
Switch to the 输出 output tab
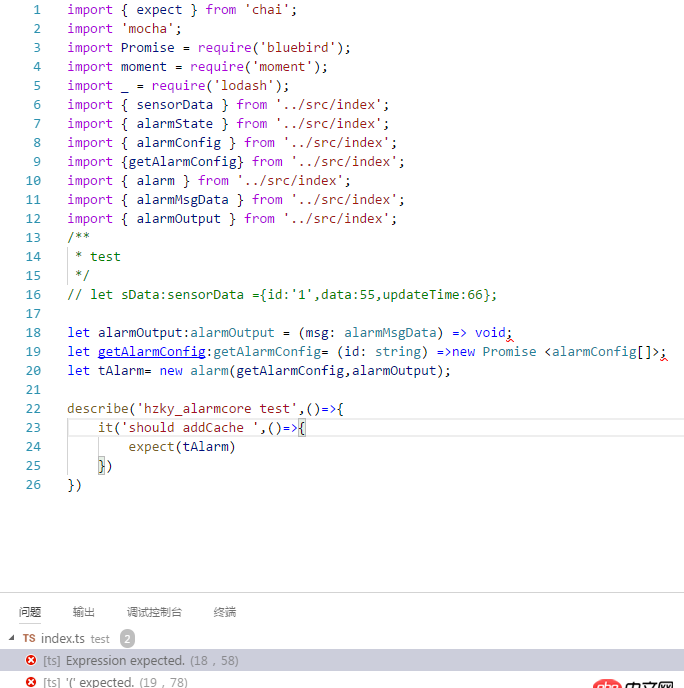point(83,612)
